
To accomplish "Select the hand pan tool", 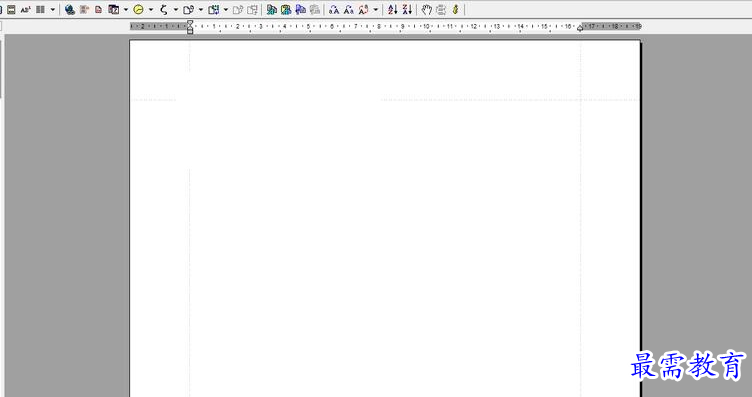I will click(x=426, y=9).
